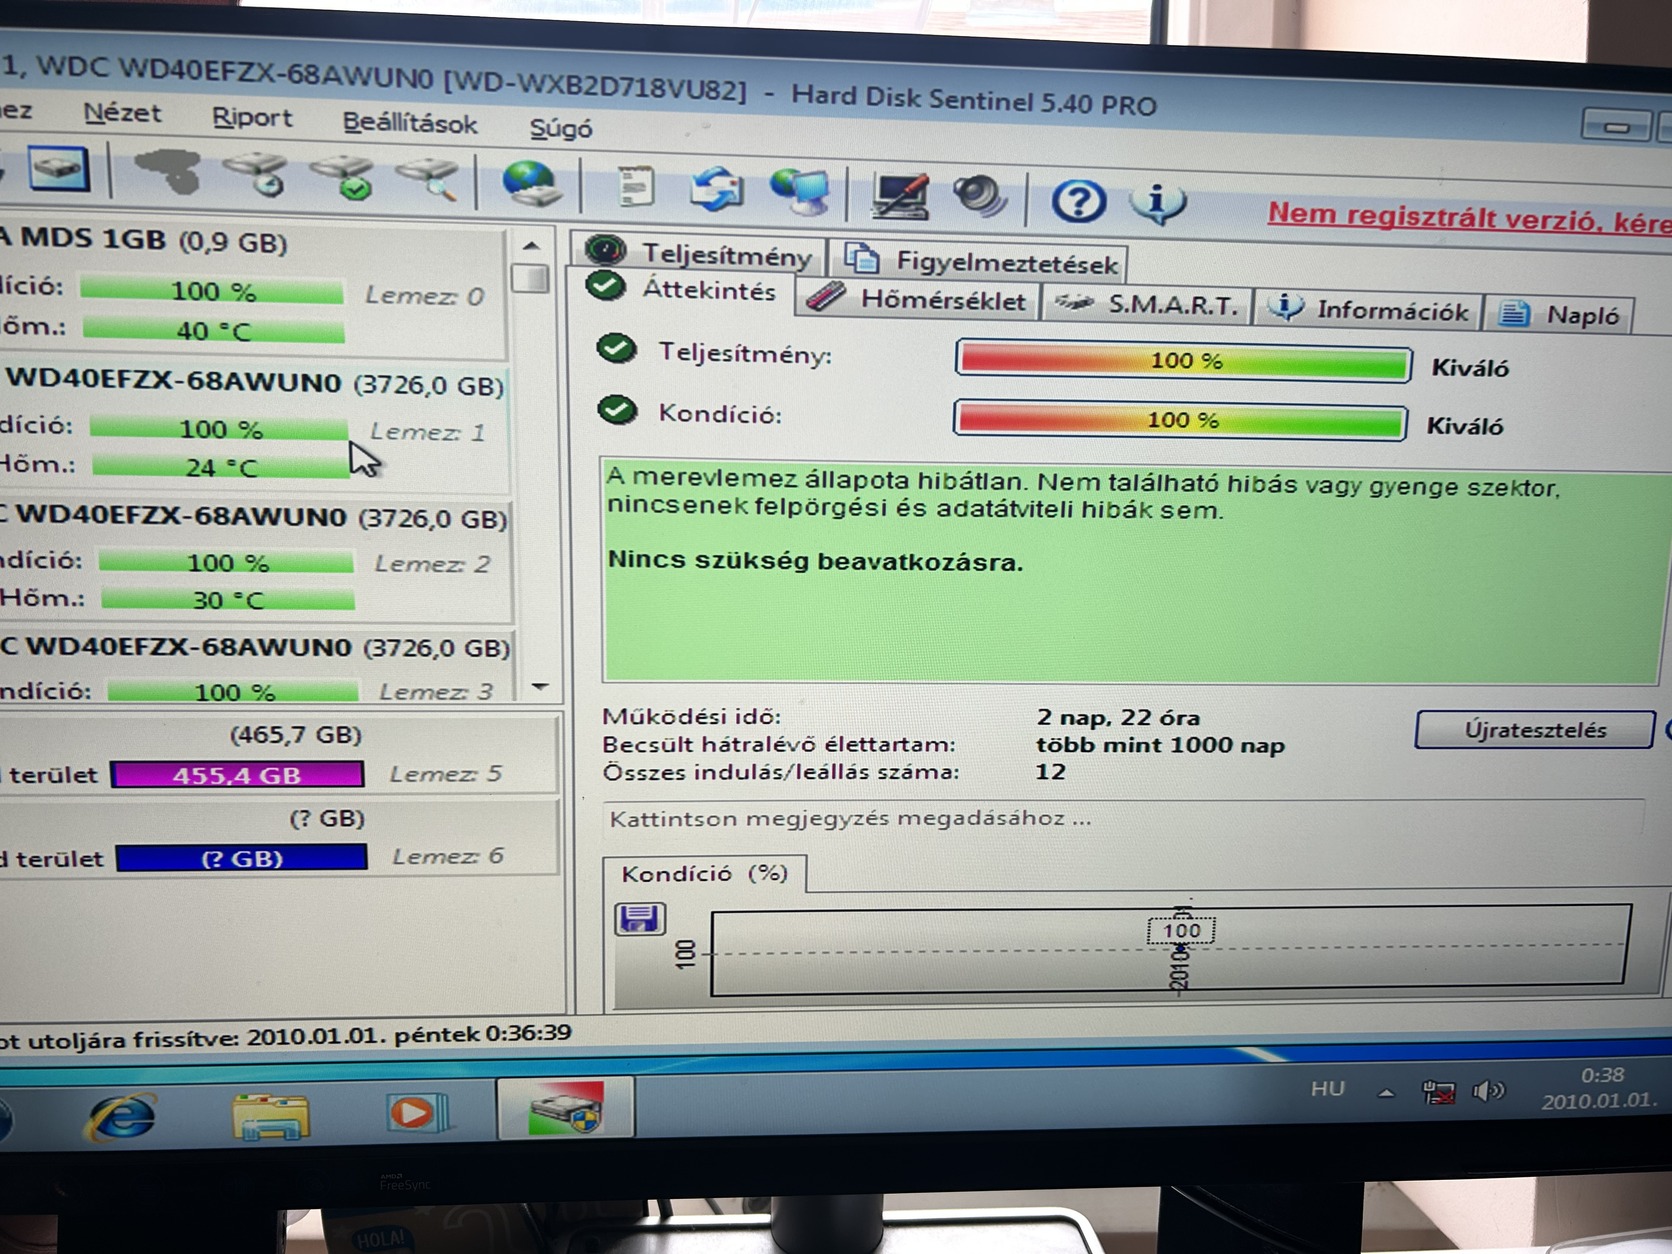Click the red Nem regisztrált verzió link

1469,218
